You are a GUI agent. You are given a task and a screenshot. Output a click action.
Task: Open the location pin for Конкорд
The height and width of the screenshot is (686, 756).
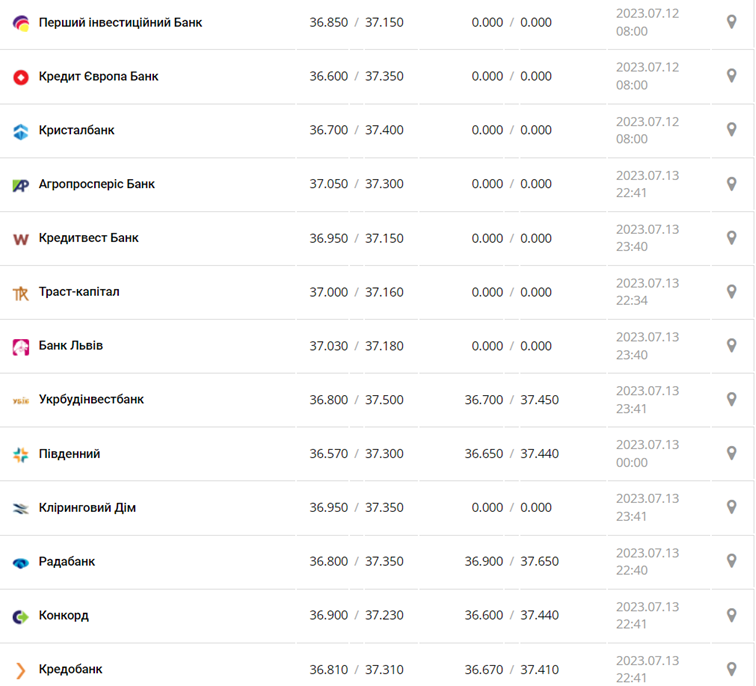pyautogui.click(x=731, y=616)
